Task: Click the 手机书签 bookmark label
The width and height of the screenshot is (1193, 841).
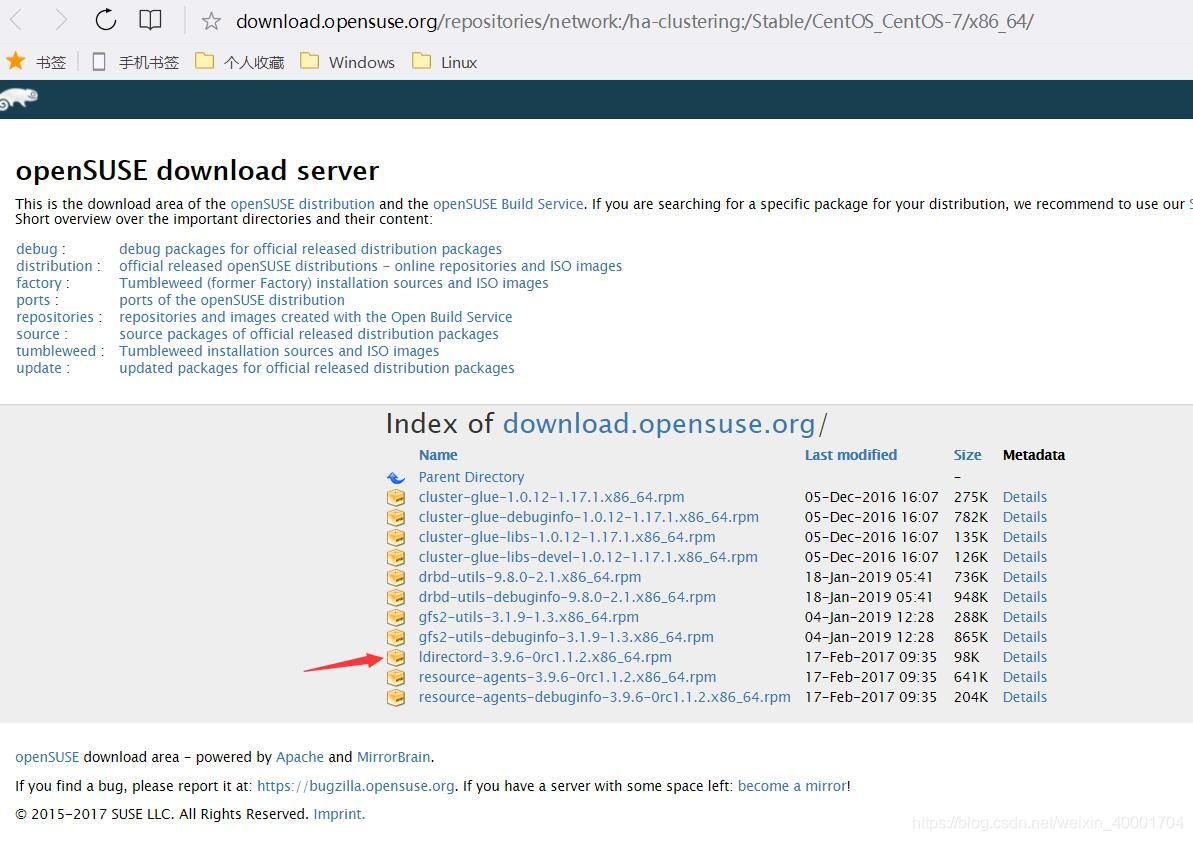Action: pyautogui.click(x=149, y=62)
